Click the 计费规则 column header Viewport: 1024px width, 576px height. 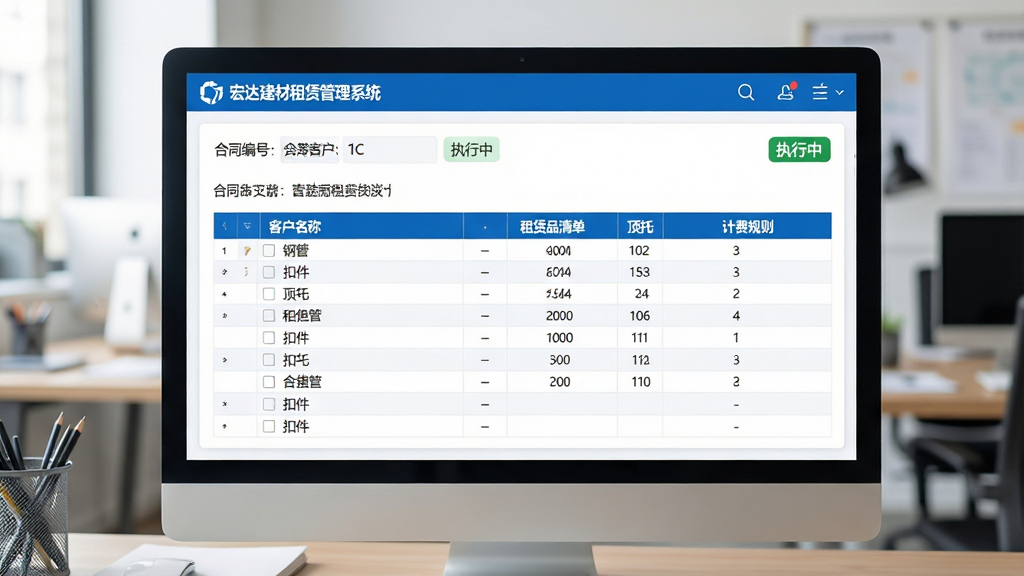(748, 227)
